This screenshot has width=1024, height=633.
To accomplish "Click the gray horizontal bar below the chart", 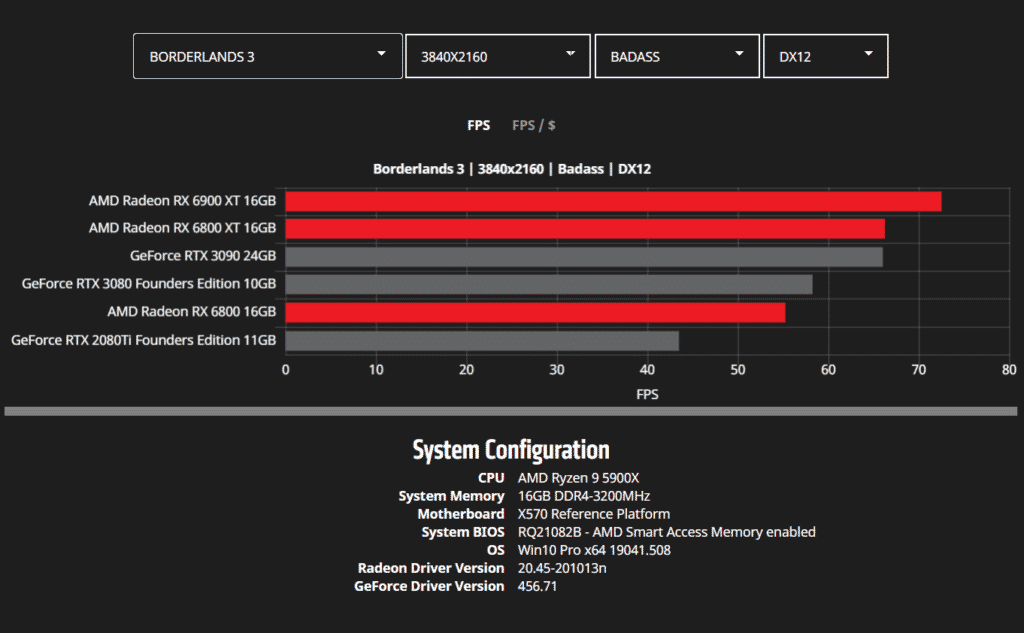I will point(511,411).
